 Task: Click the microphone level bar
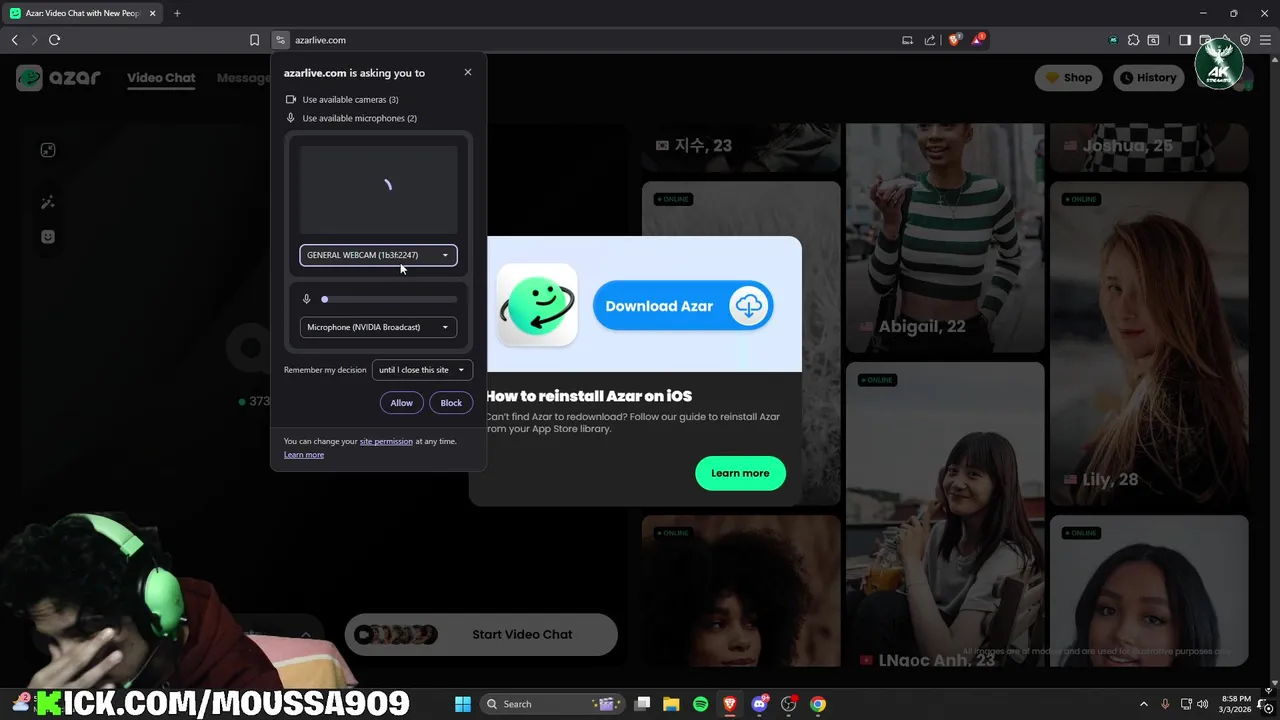coord(389,299)
